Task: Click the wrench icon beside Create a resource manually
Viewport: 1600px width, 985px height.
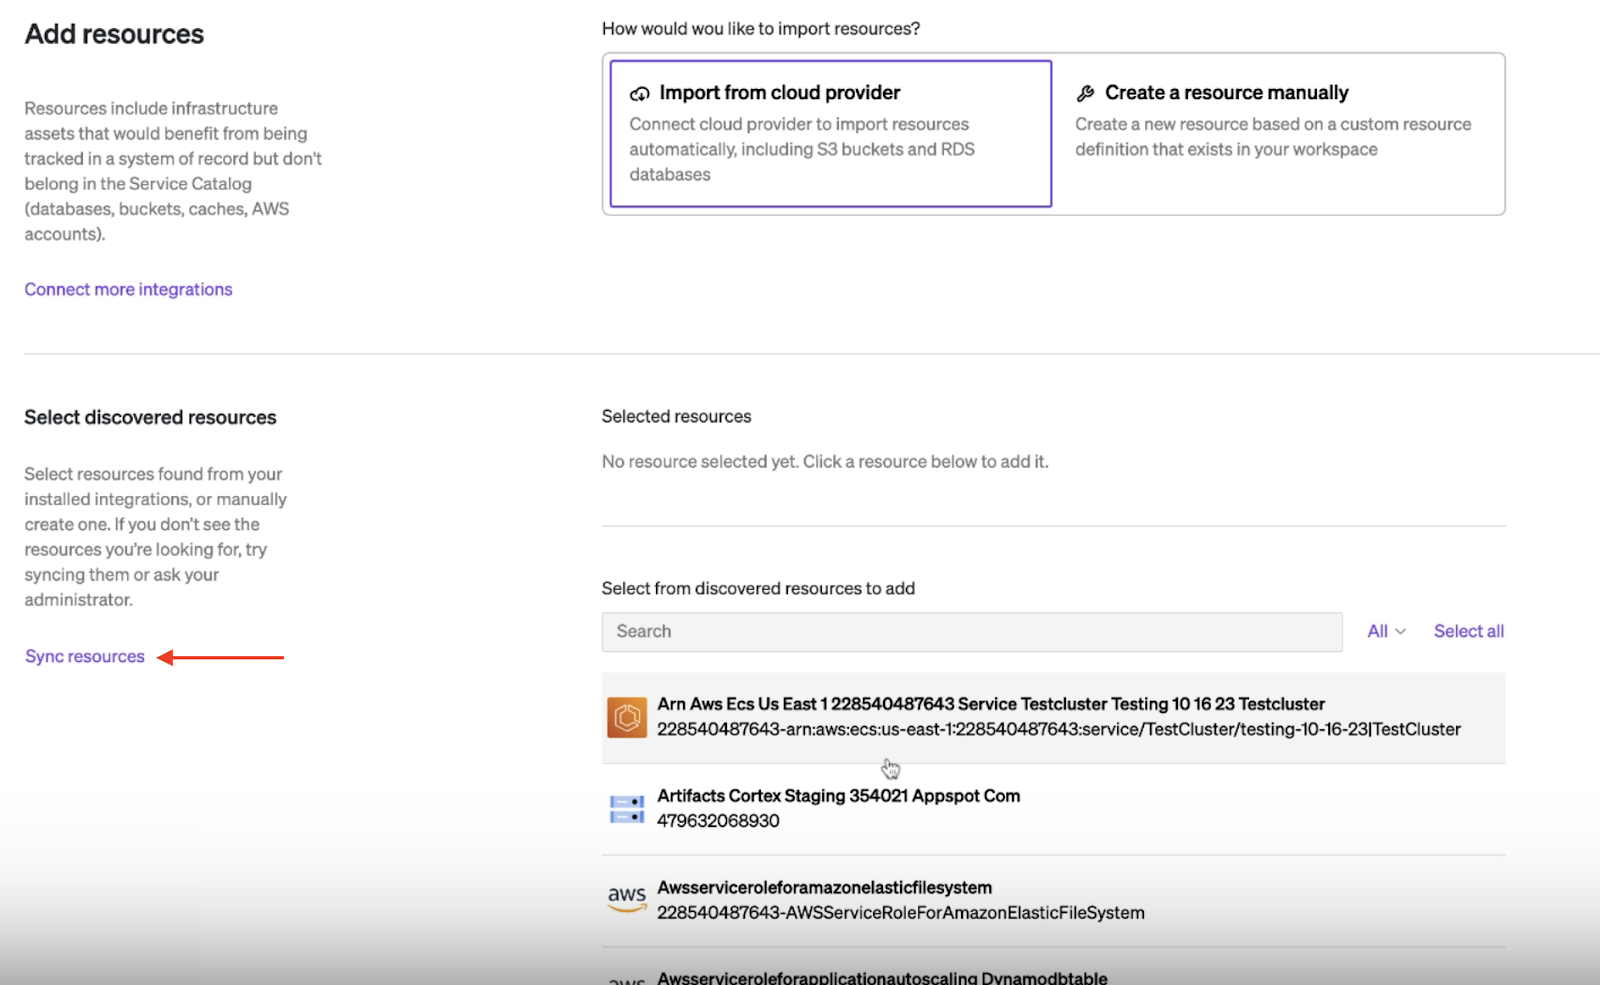Action: tap(1085, 94)
